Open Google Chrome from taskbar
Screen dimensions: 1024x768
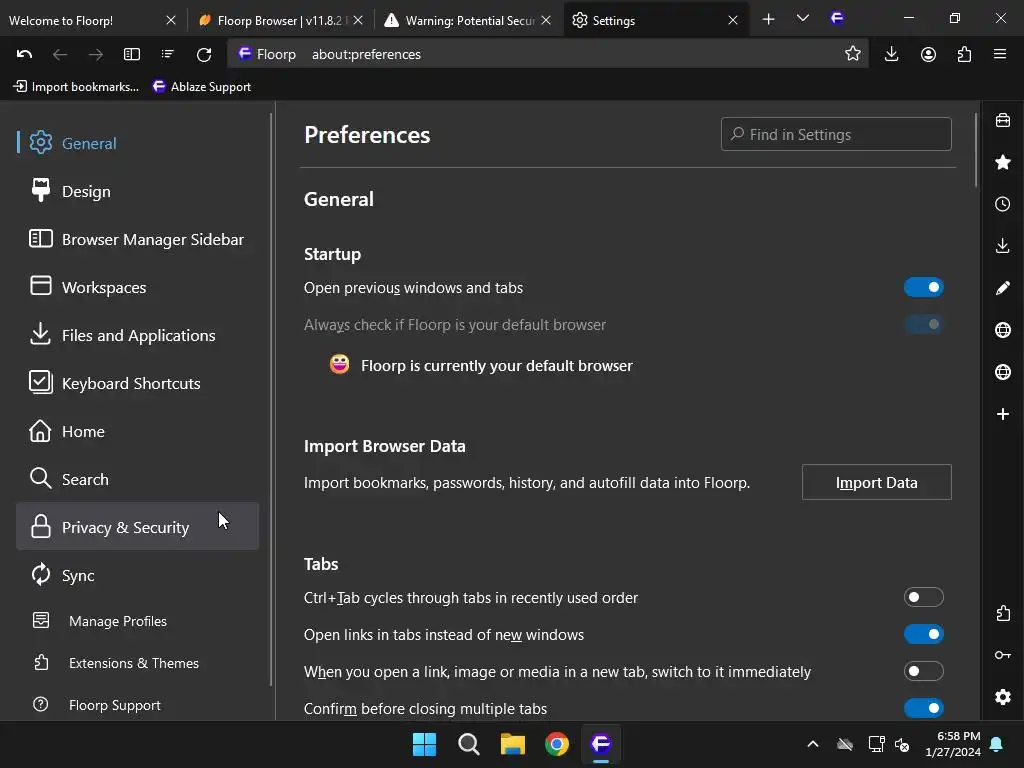(557, 744)
